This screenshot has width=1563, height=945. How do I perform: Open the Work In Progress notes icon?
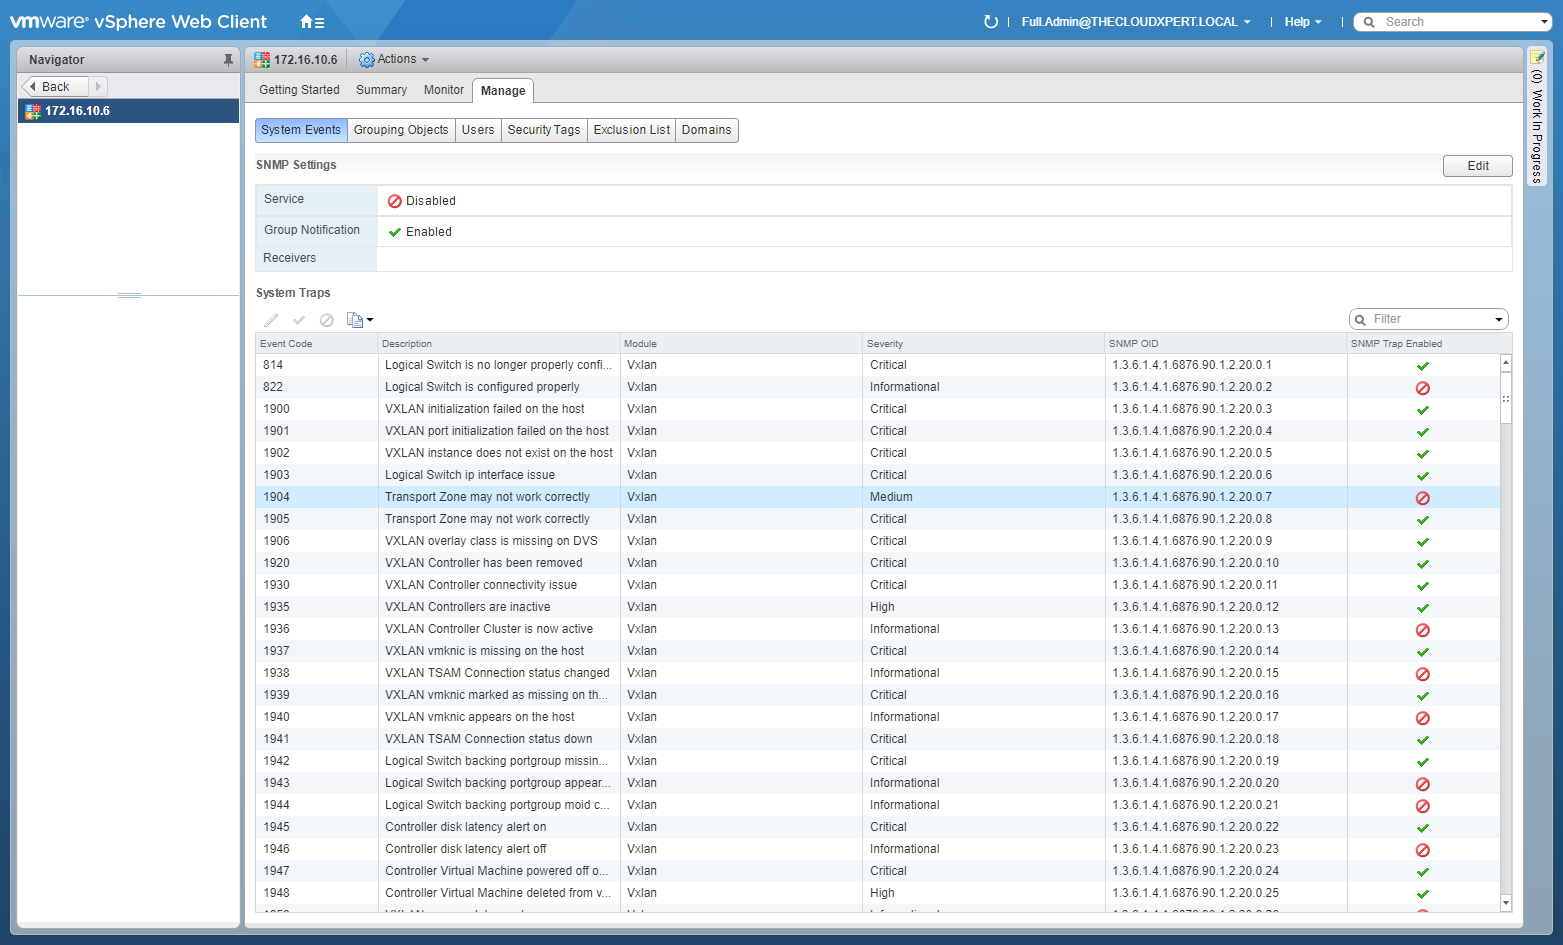point(1537,58)
